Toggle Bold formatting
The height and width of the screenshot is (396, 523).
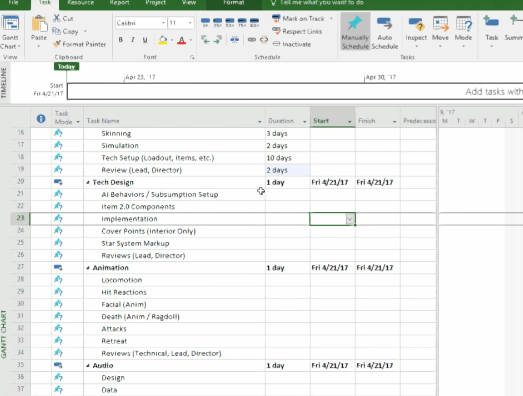coord(121,40)
